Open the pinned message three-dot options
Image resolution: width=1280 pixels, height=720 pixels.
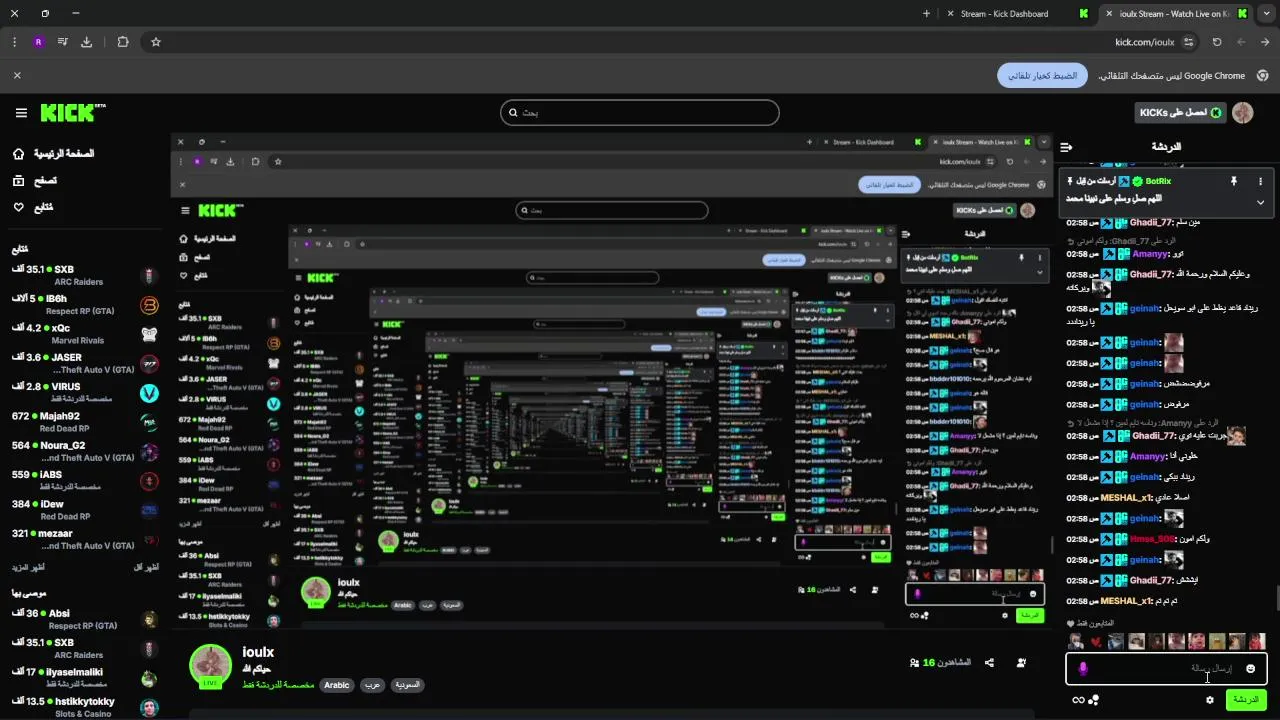(1260, 181)
